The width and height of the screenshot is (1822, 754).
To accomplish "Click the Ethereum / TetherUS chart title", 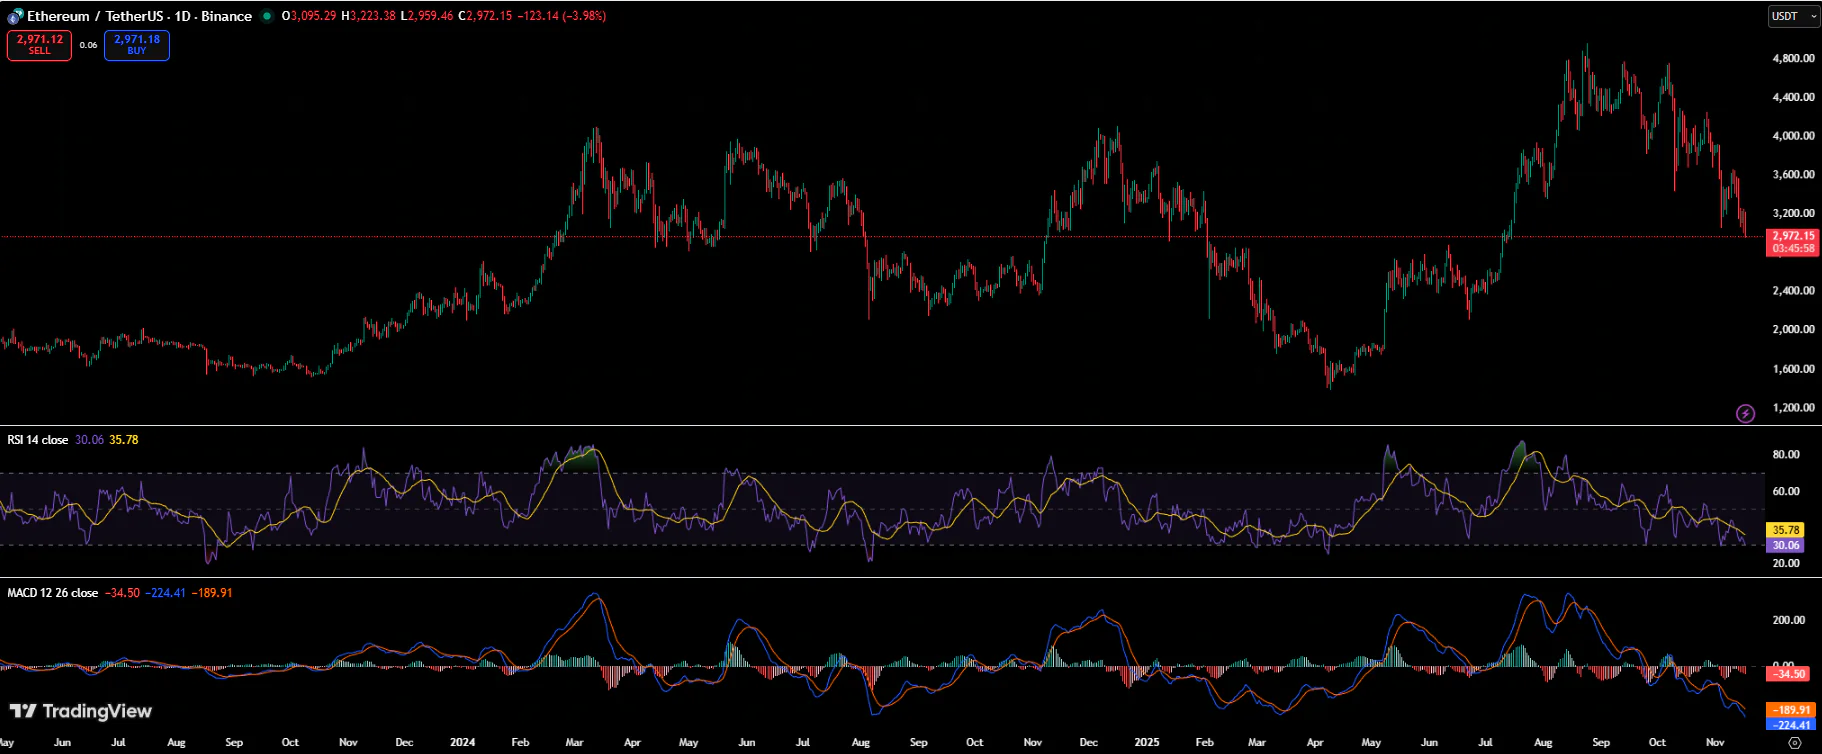I will click(x=139, y=16).
